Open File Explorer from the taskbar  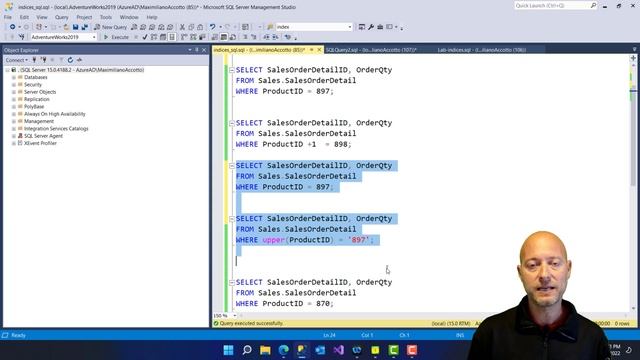265,350
